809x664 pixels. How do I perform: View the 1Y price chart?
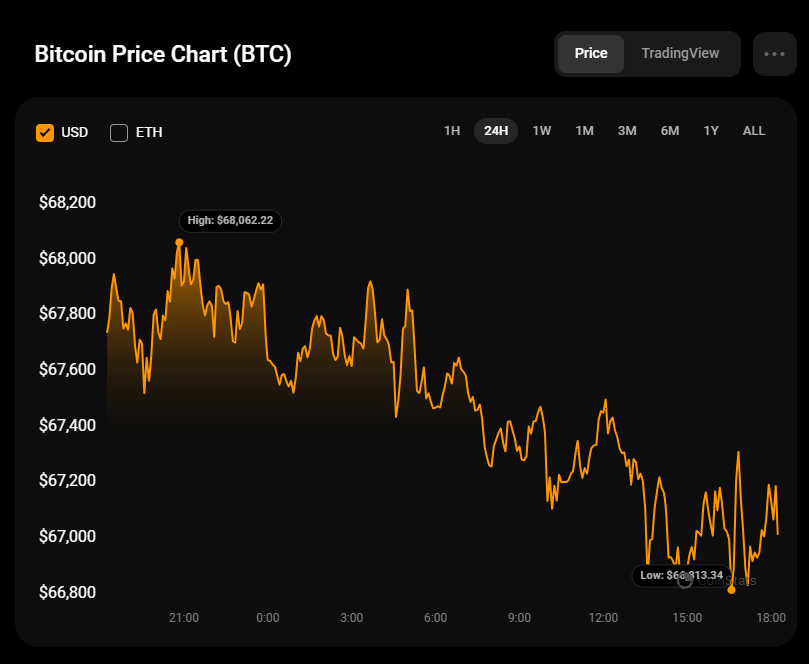[x=711, y=131]
